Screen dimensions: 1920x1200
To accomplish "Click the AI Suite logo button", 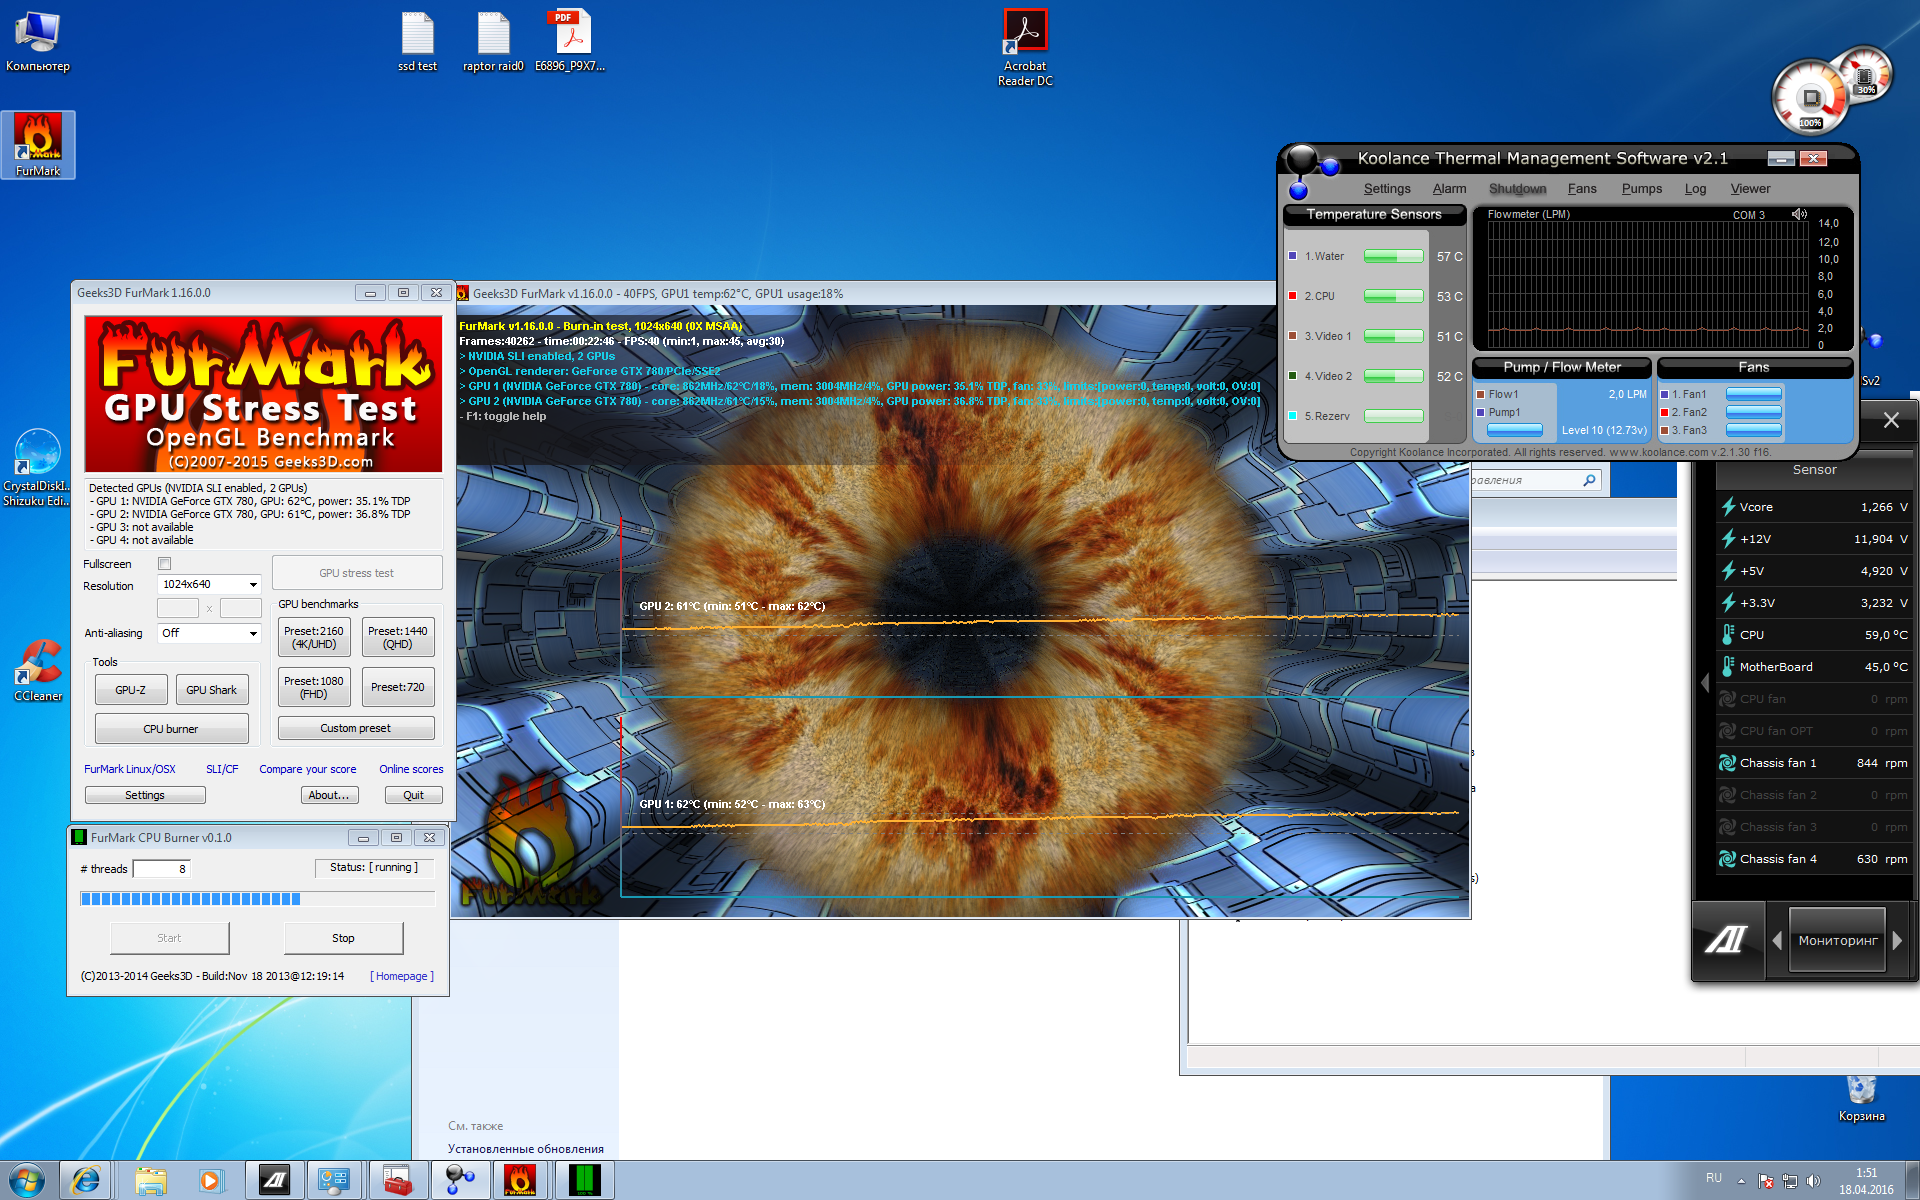I will tap(1726, 940).
